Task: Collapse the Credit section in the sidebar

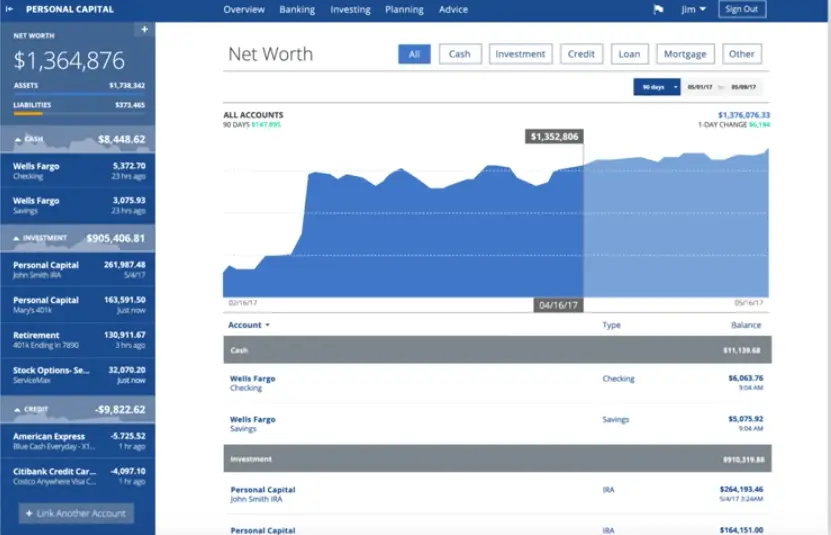Action: point(17,409)
